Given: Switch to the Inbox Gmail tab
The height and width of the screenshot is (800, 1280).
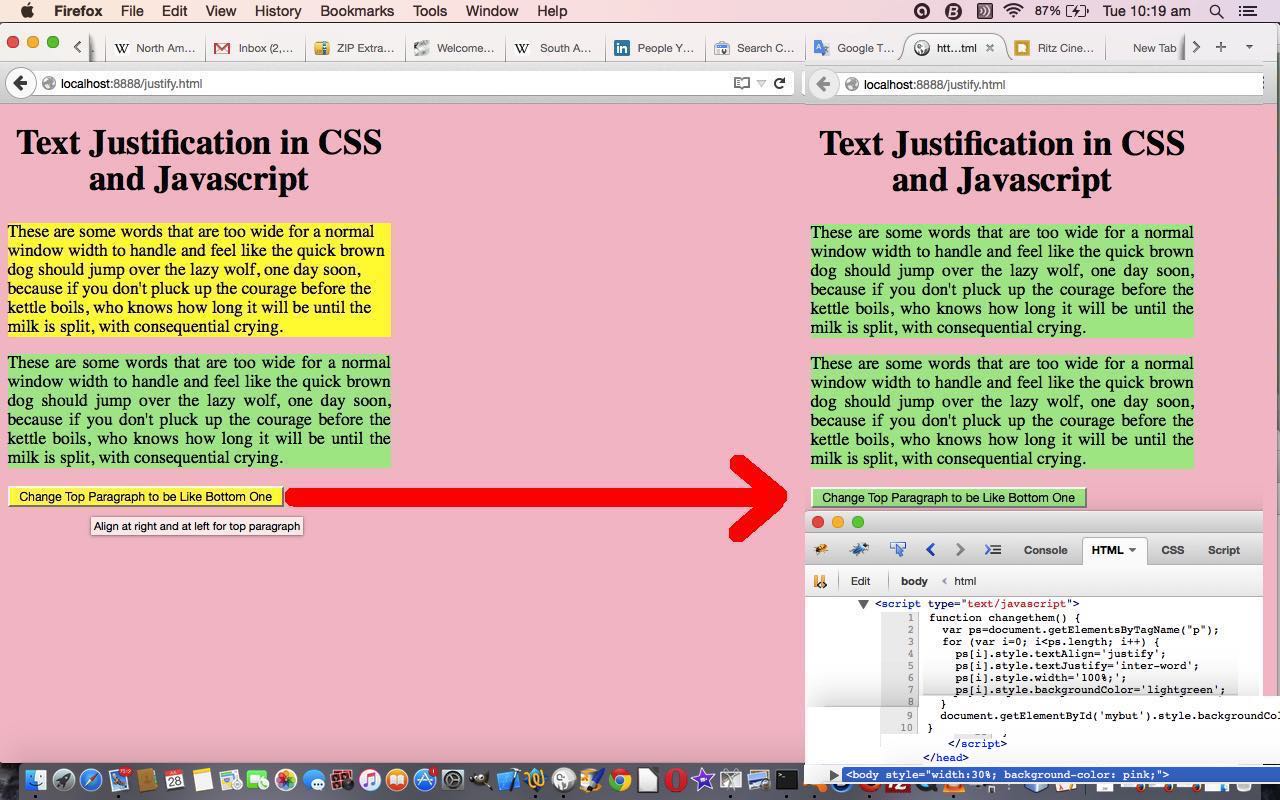Looking at the screenshot, I should point(256,47).
